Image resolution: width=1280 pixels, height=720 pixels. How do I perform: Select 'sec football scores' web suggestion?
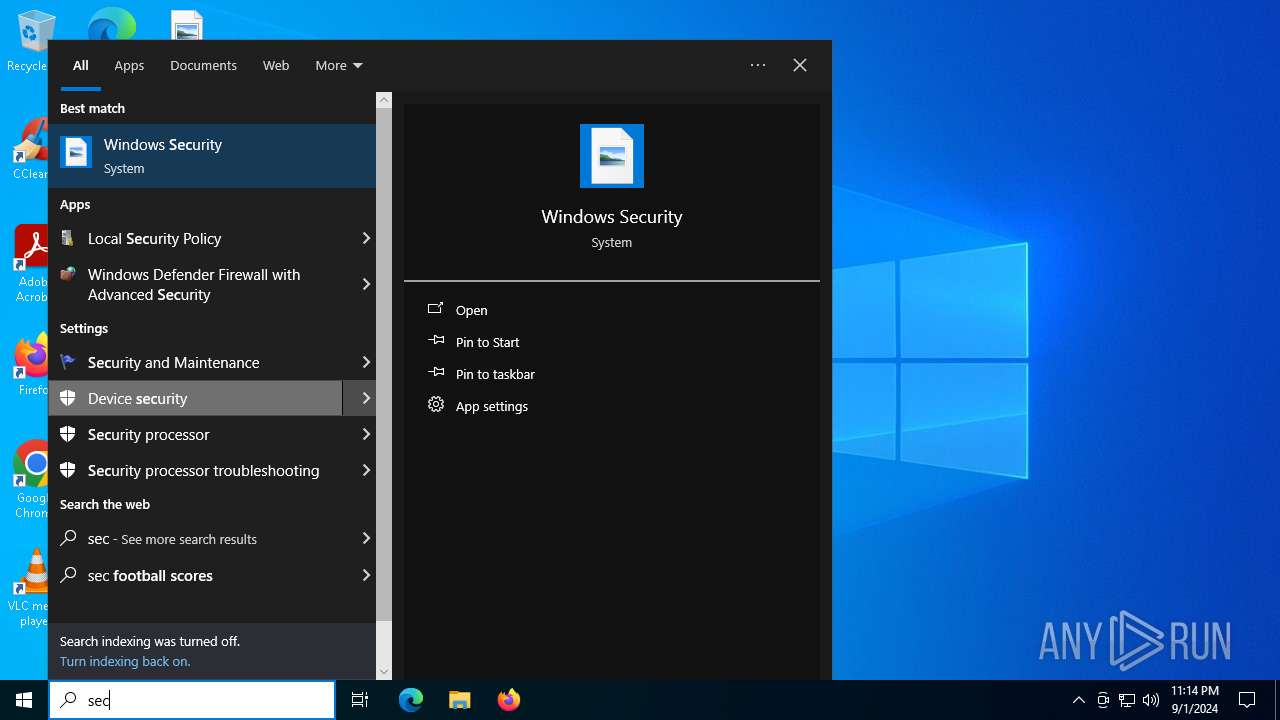click(196, 575)
